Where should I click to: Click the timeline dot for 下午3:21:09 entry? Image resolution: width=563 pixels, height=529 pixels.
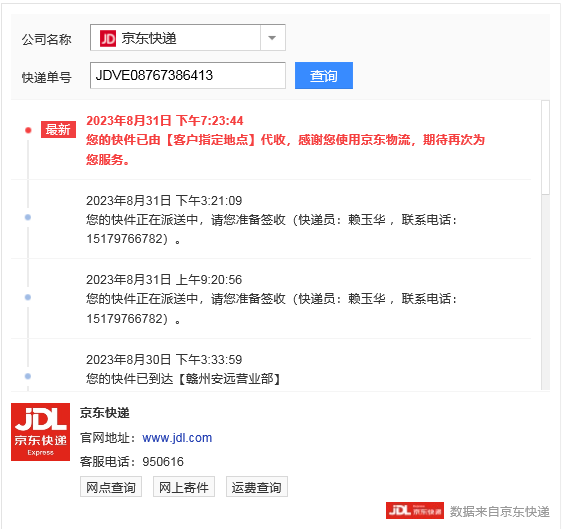(x=28, y=217)
